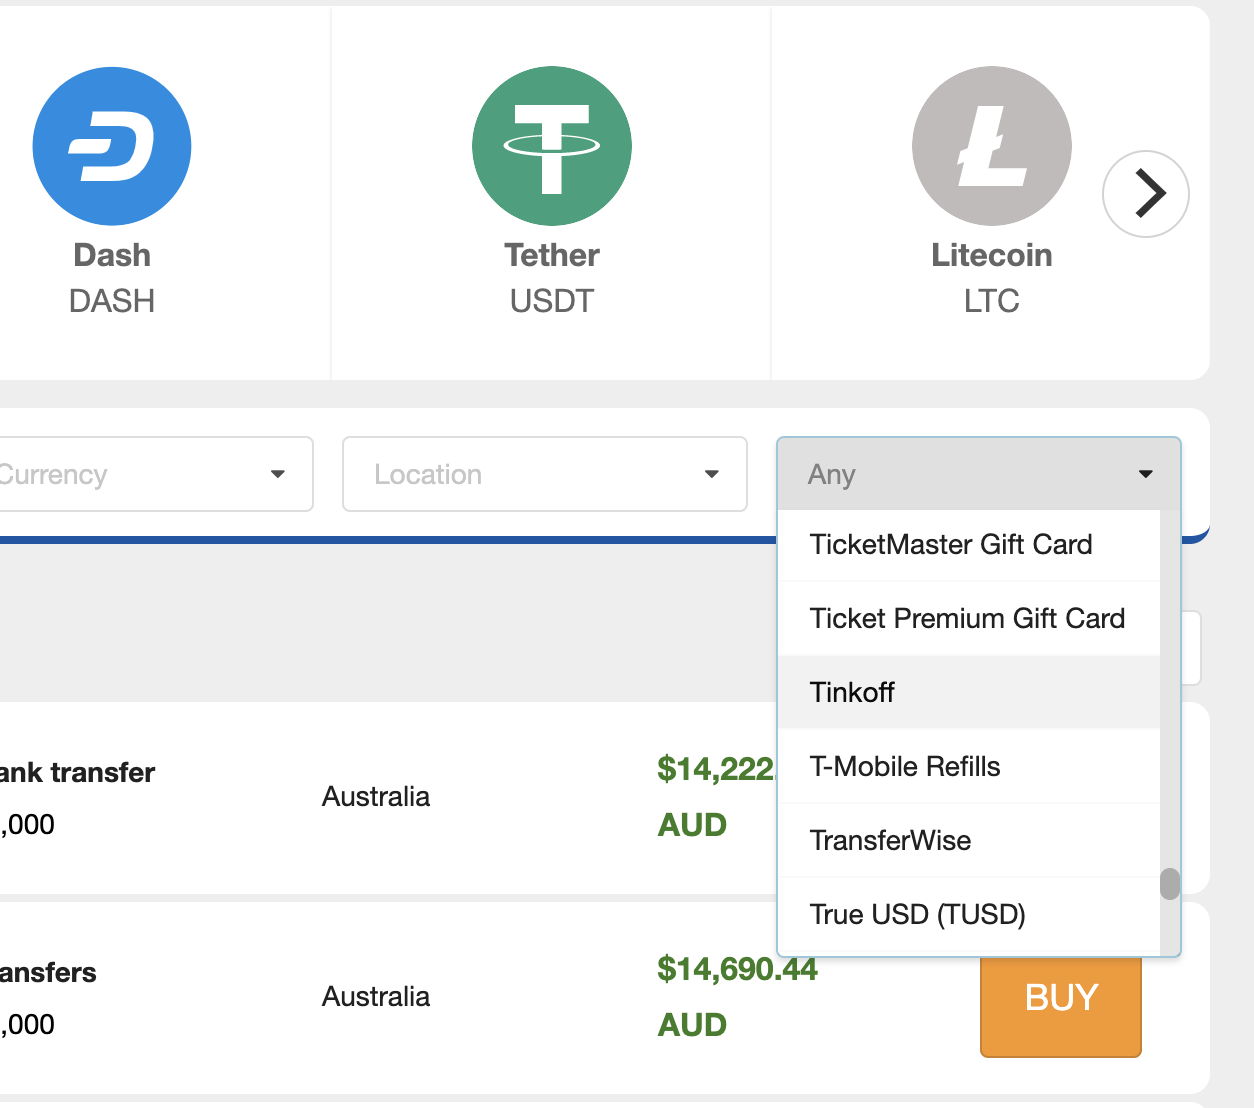1254x1108 pixels.
Task: Click Australia in the bank transfer row
Action: (376, 797)
